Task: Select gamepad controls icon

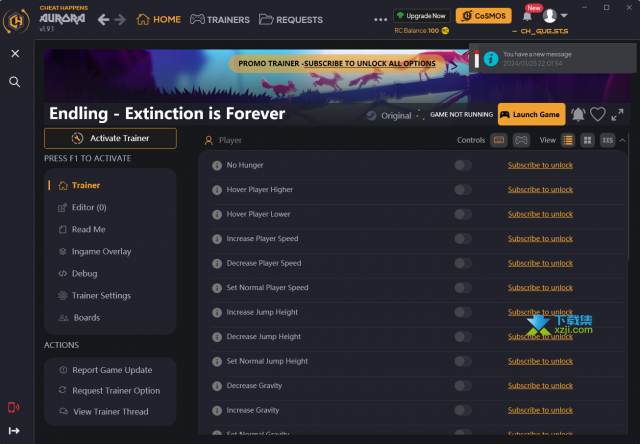Action: 521,140
